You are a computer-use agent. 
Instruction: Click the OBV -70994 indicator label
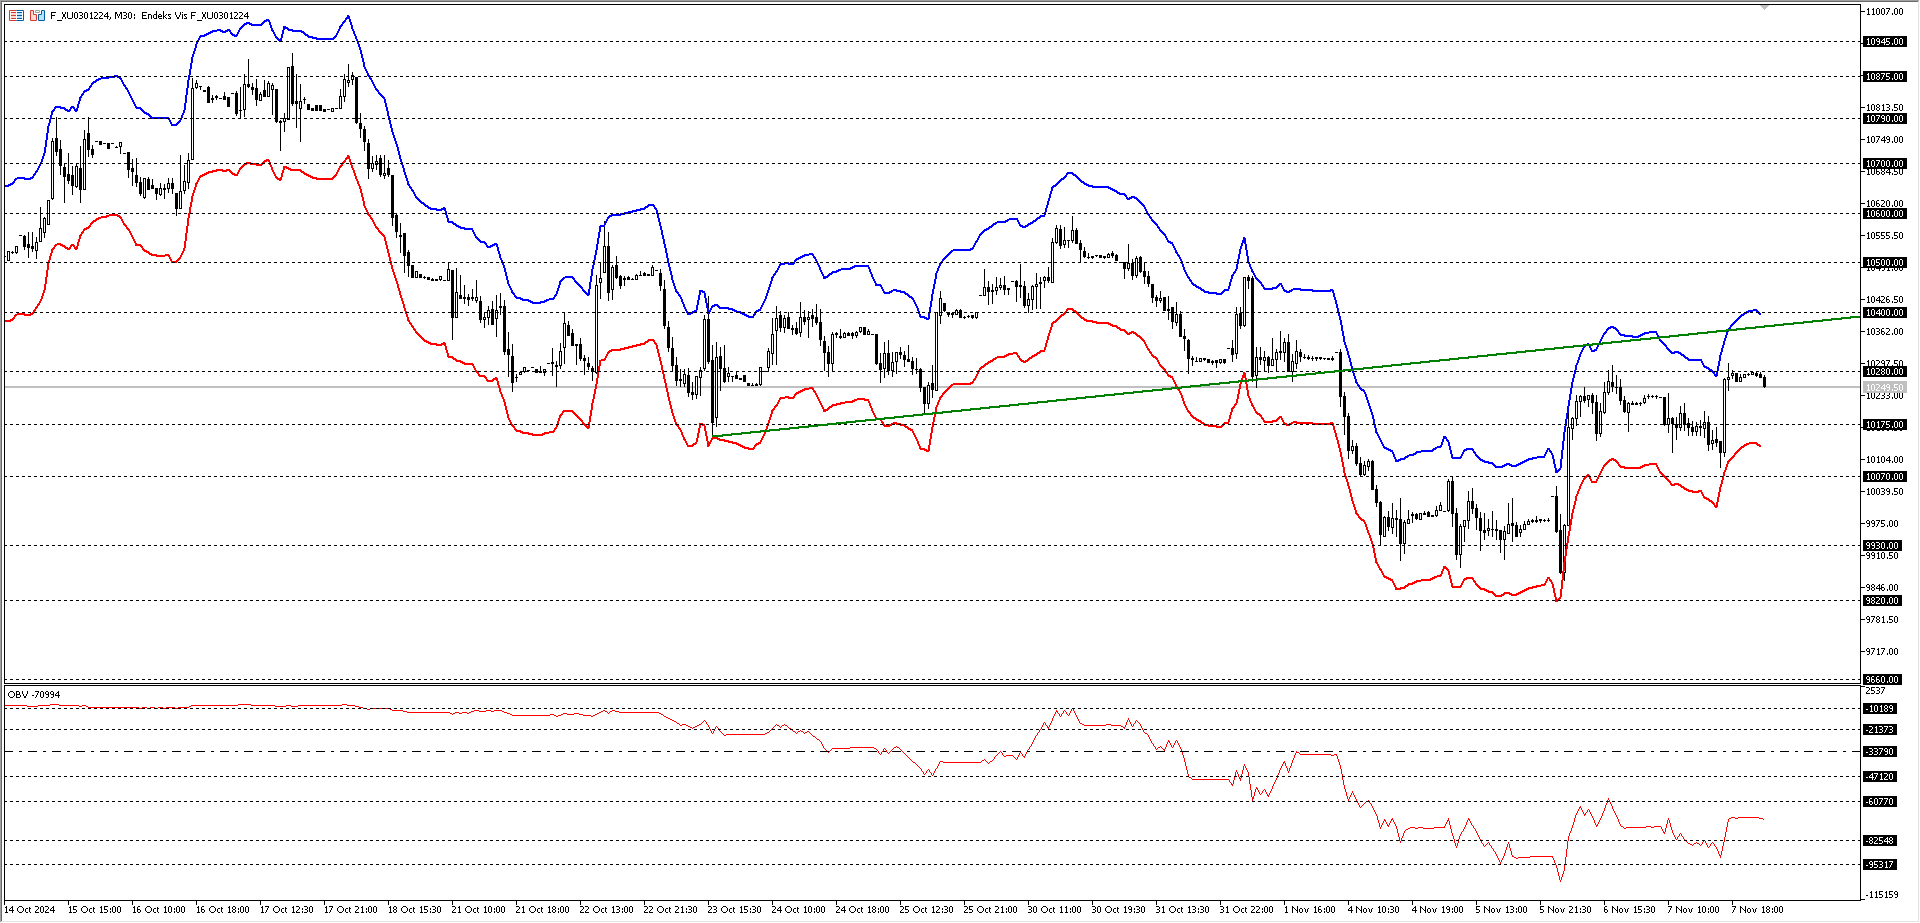coord(34,694)
